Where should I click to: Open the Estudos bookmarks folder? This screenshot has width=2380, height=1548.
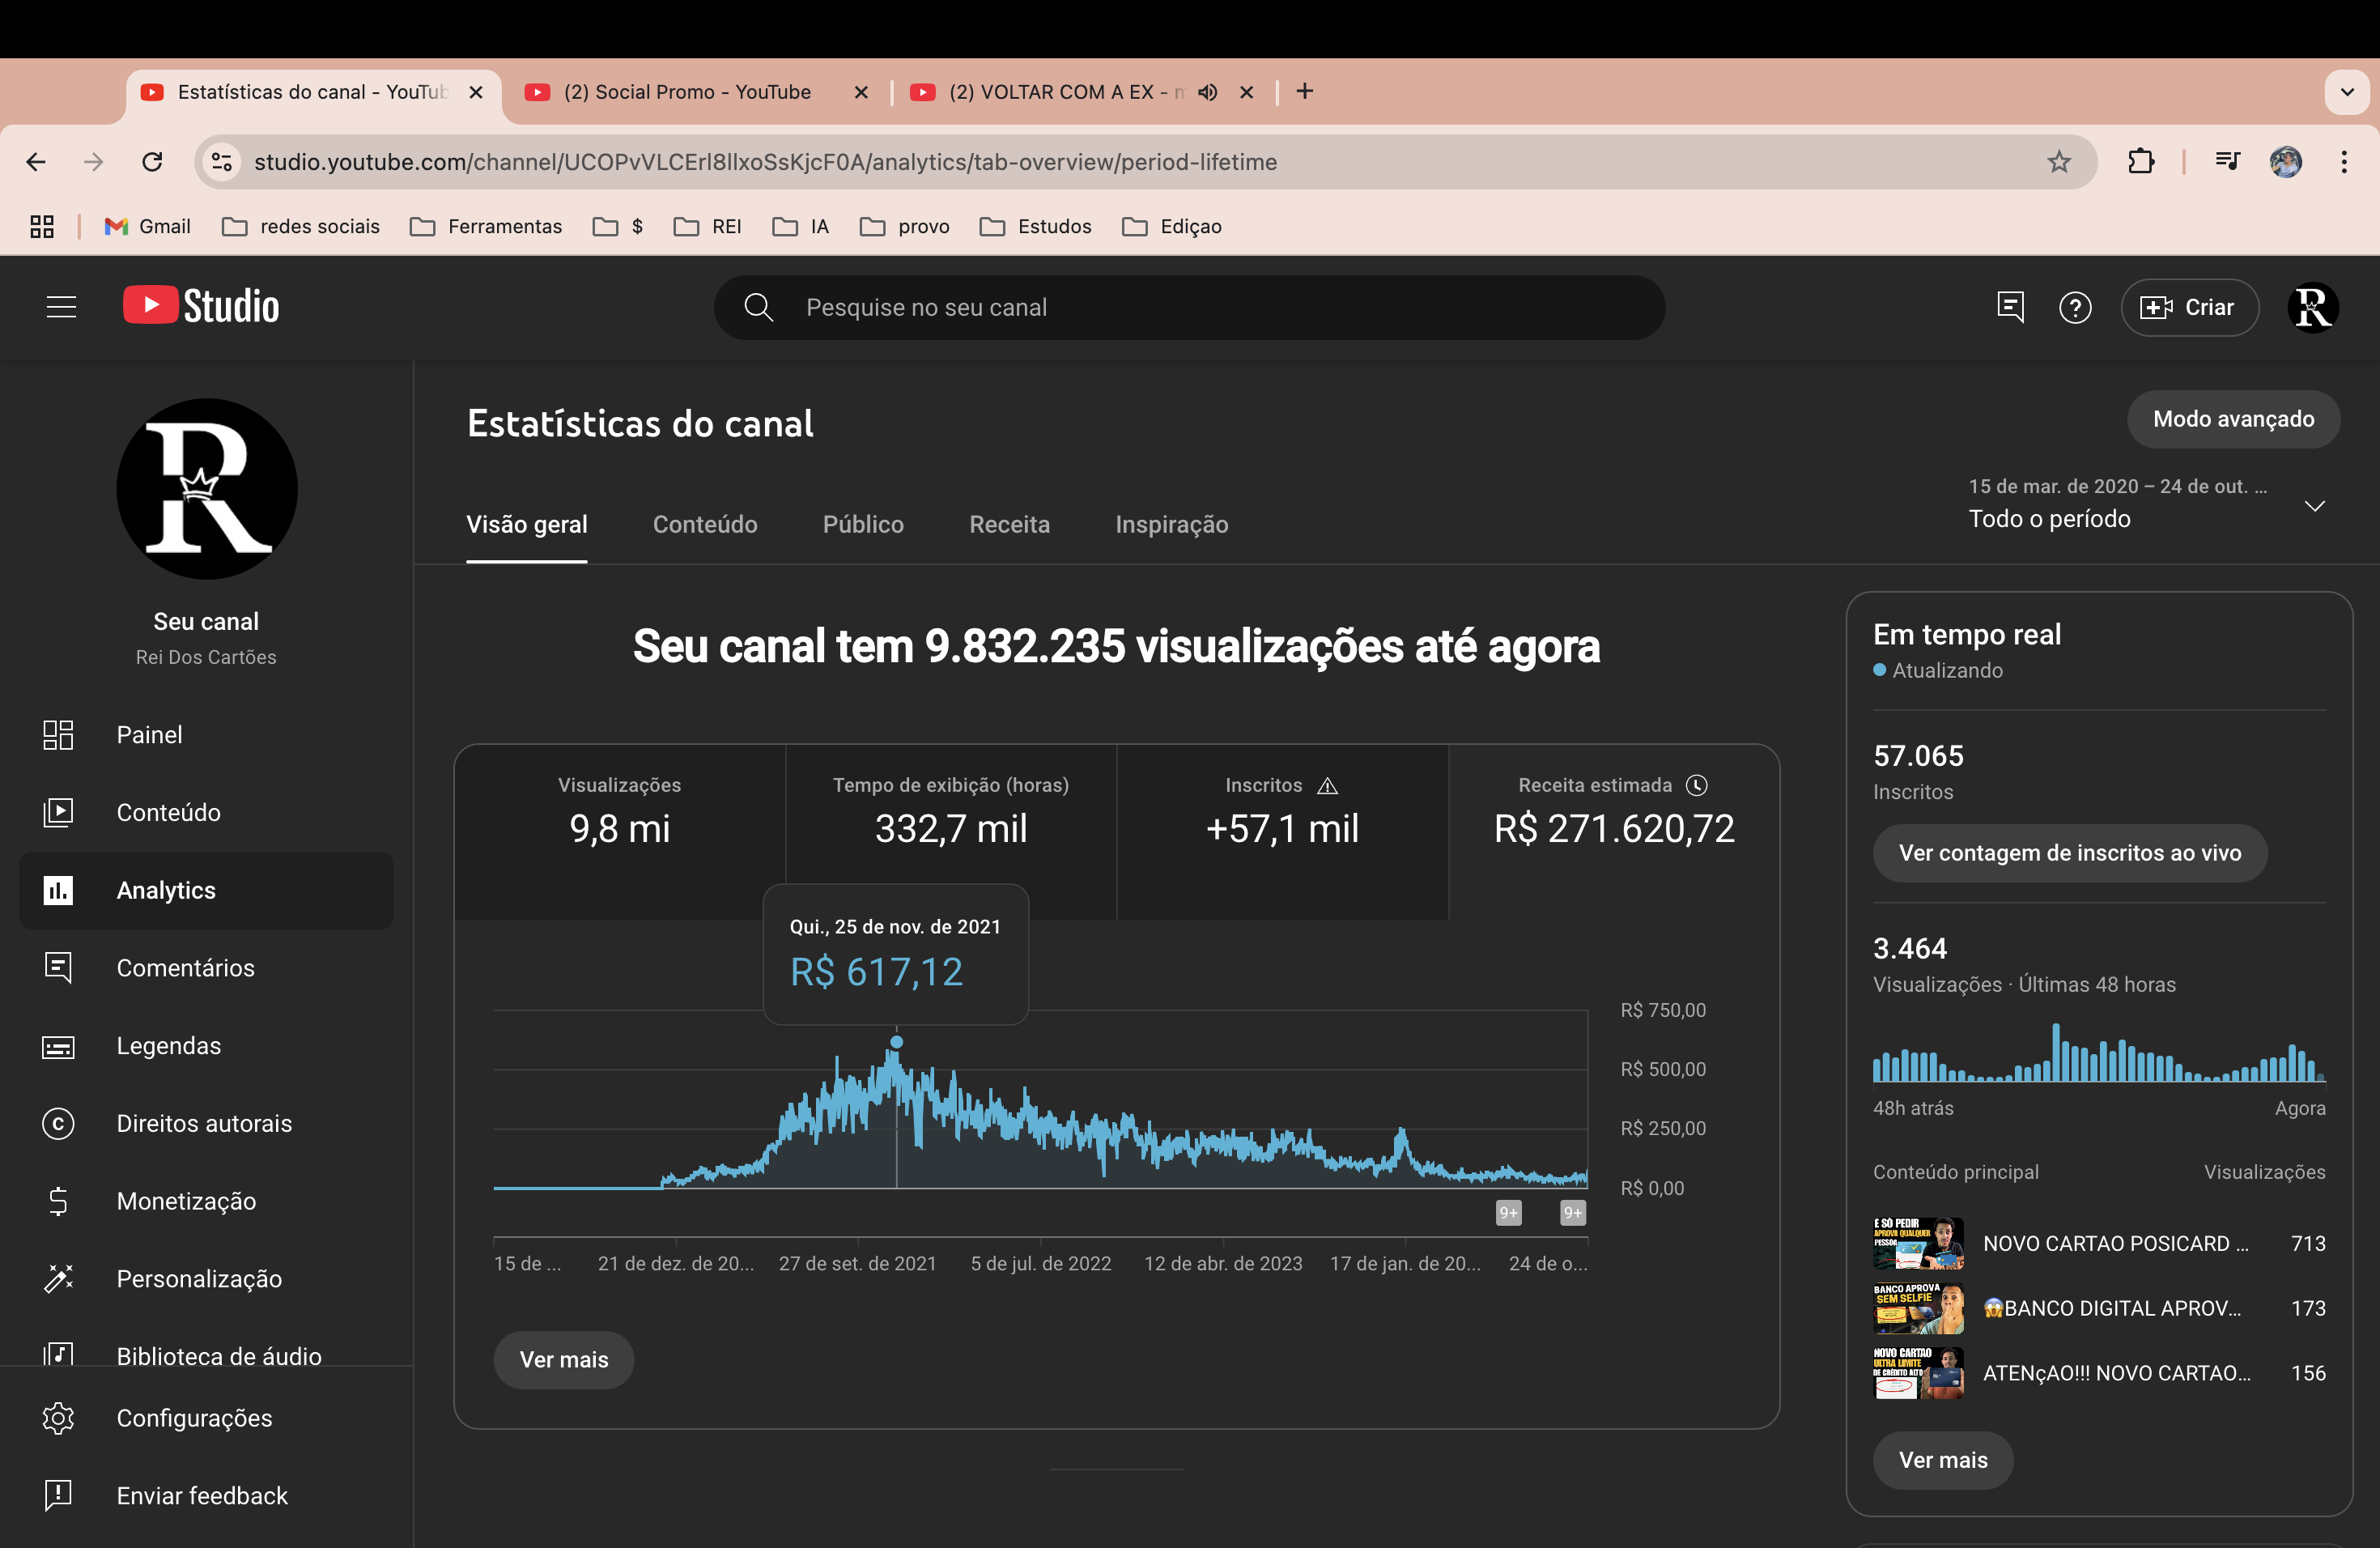[x=1035, y=227]
